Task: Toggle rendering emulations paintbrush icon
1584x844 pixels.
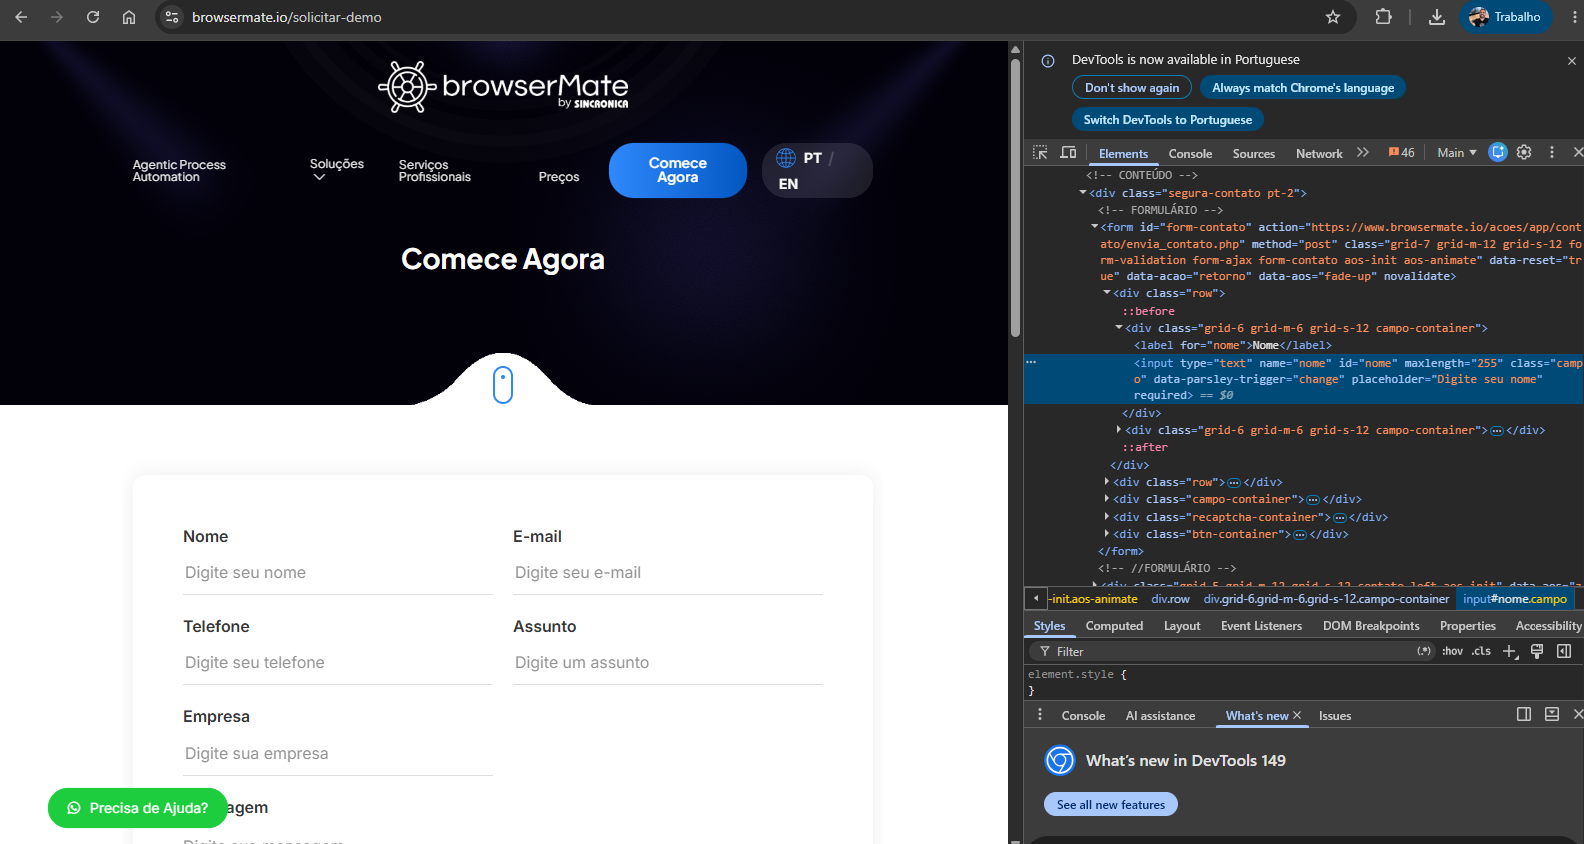Action: tap(1537, 651)
